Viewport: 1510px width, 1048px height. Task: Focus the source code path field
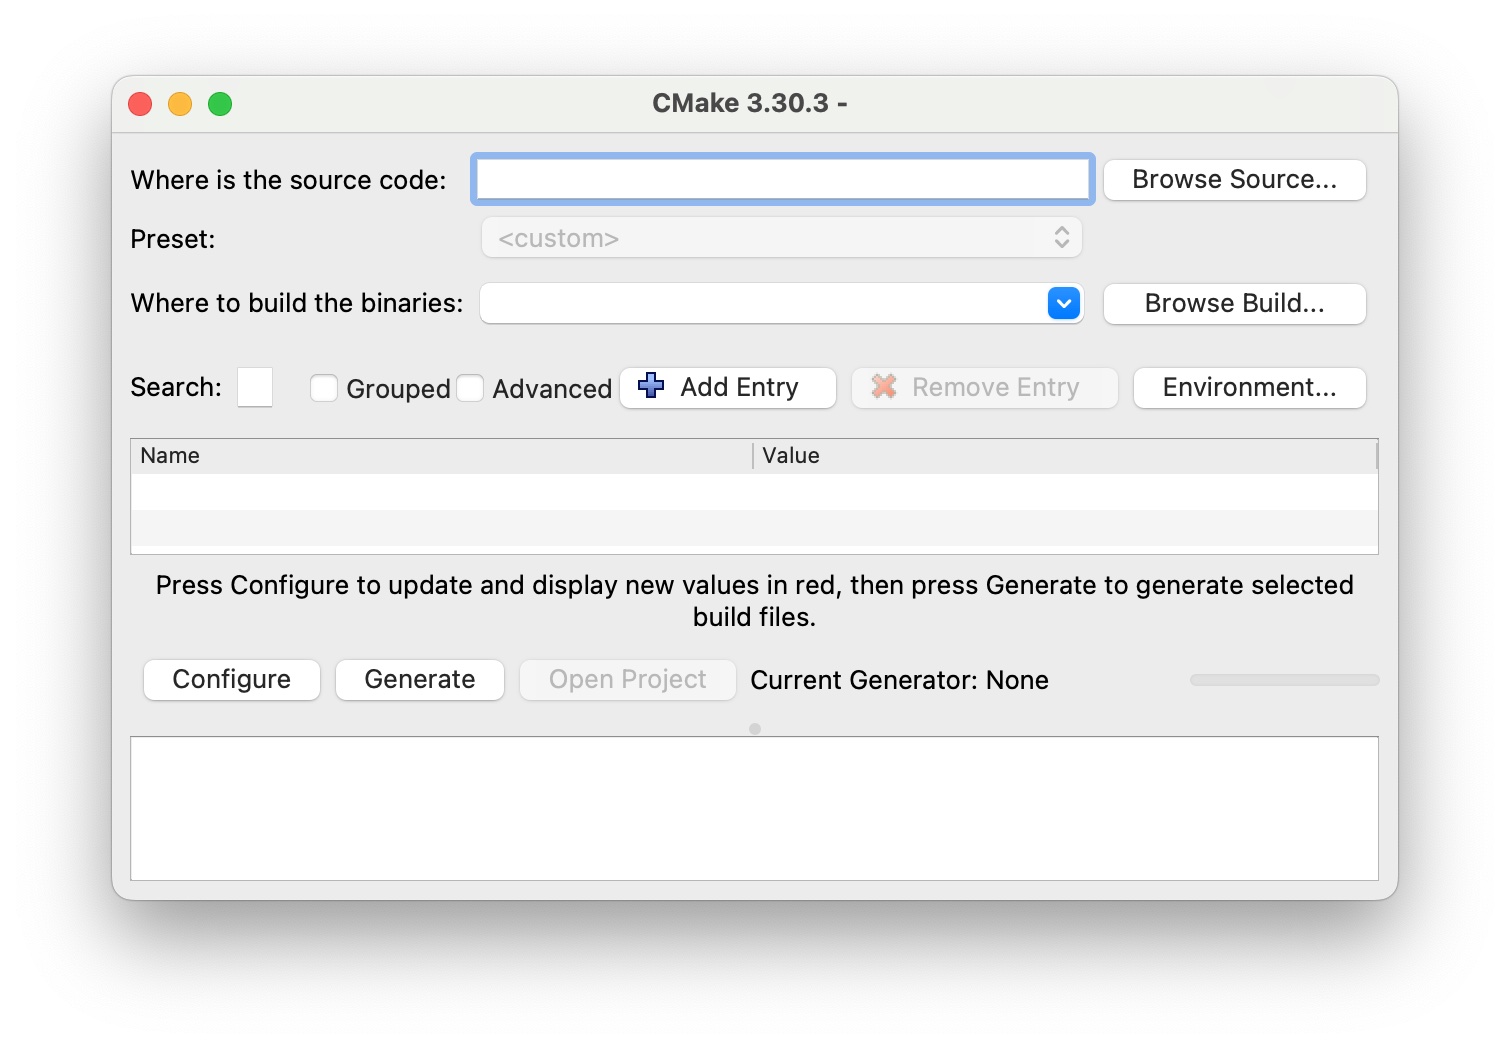tap(783, 180)
